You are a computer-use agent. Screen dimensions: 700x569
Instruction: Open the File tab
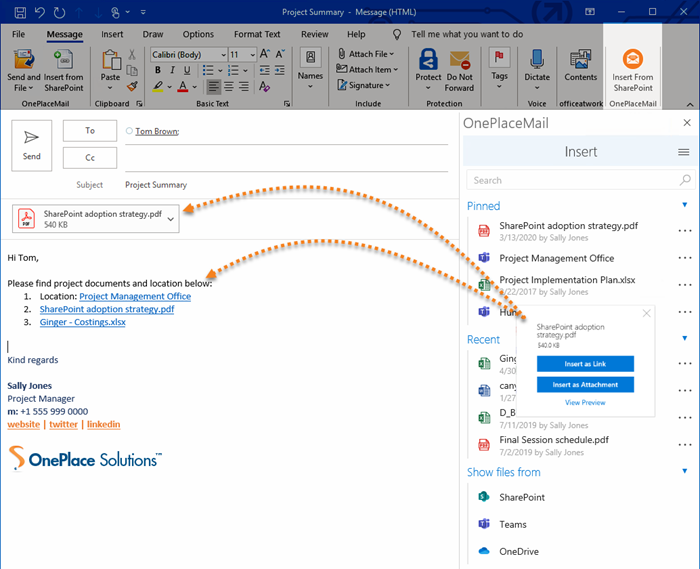click(18, 34)
